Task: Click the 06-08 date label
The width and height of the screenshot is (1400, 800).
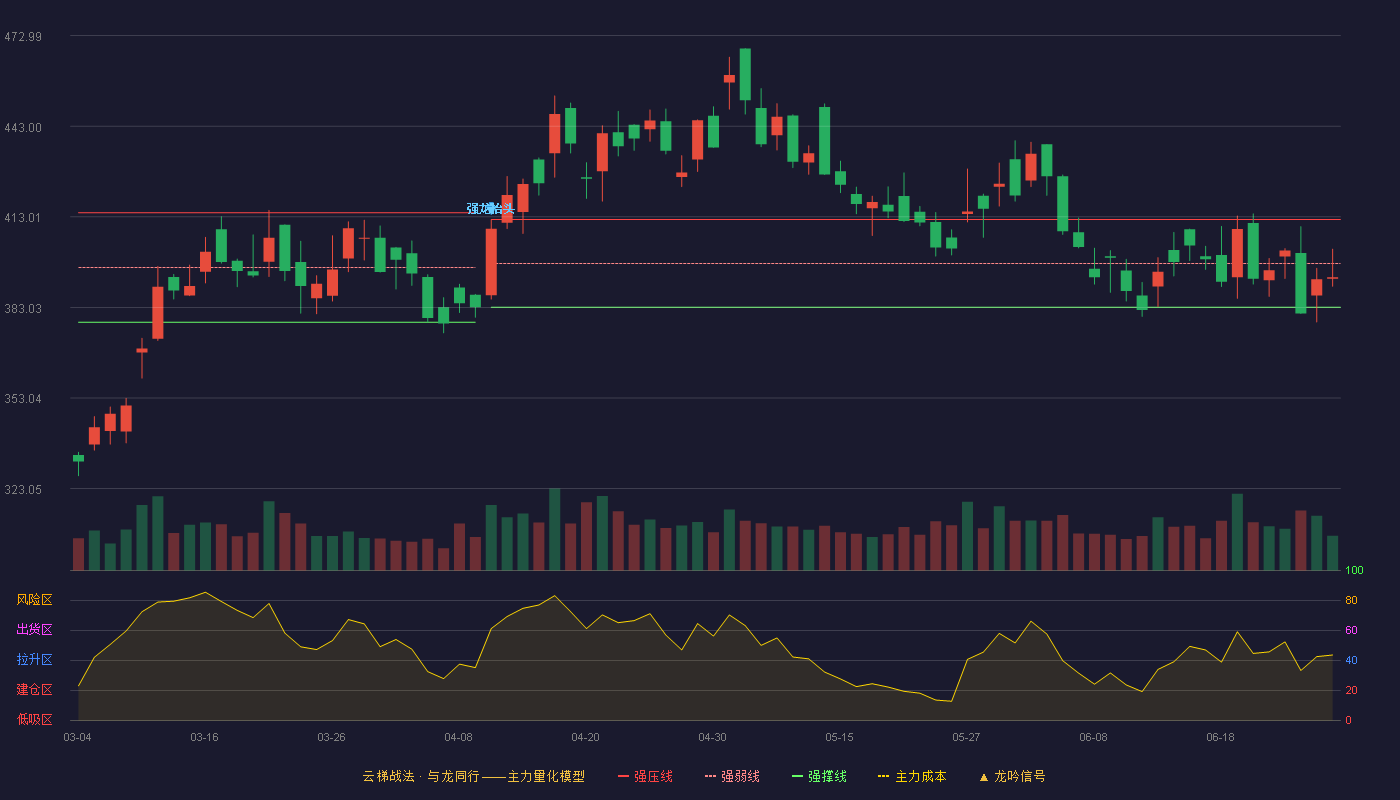Action: (x=1093, y=737)
